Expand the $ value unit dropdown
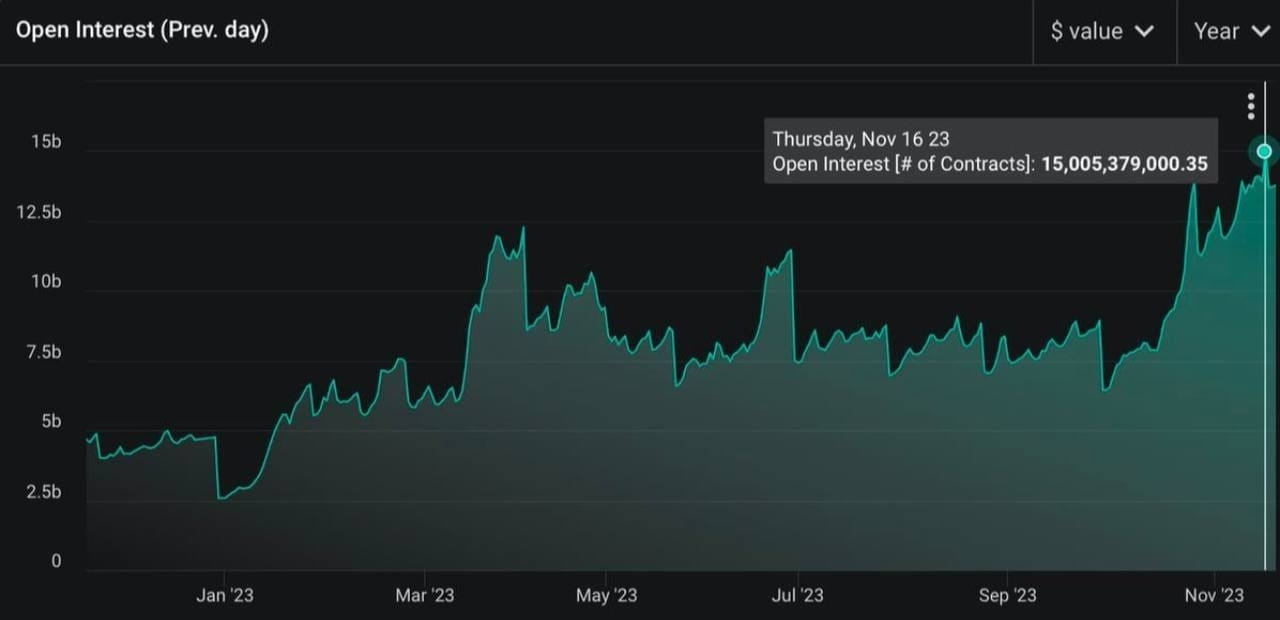 pos(1104,31)
